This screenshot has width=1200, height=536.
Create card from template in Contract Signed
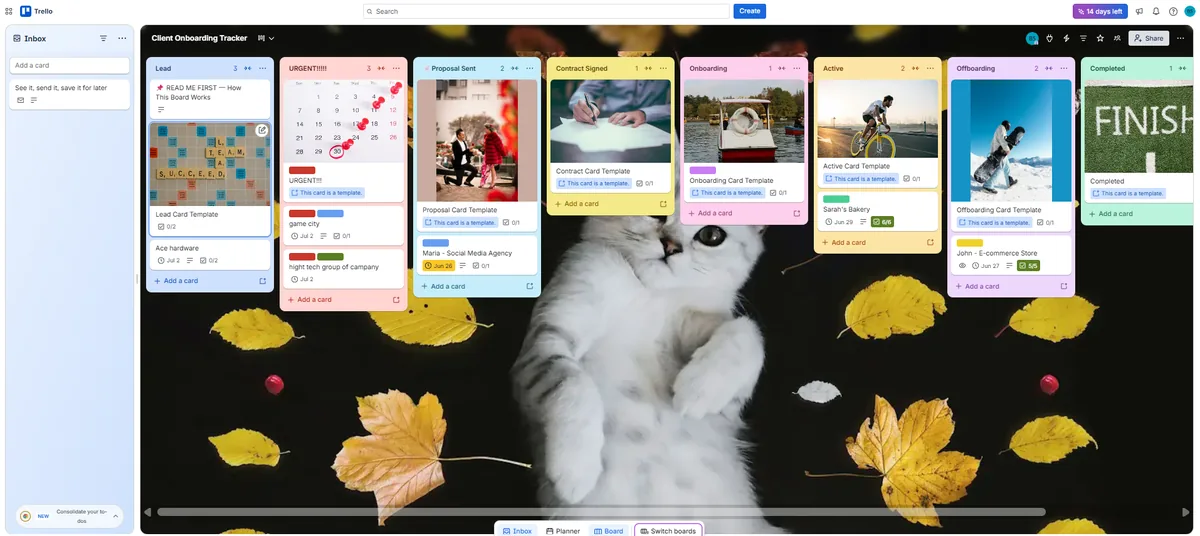(663, 203)
